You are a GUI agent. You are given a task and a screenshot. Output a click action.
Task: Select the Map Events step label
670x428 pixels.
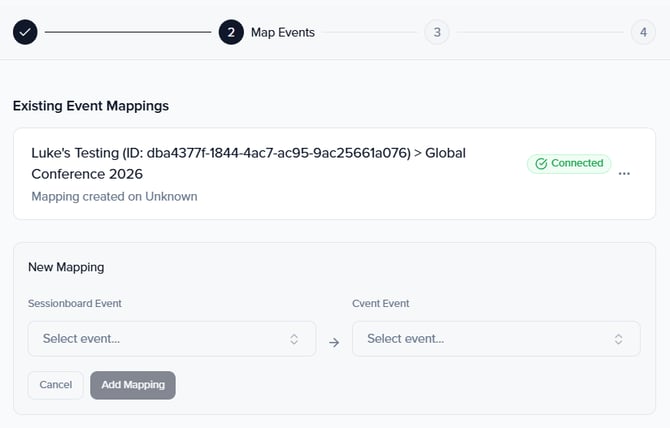283,32
